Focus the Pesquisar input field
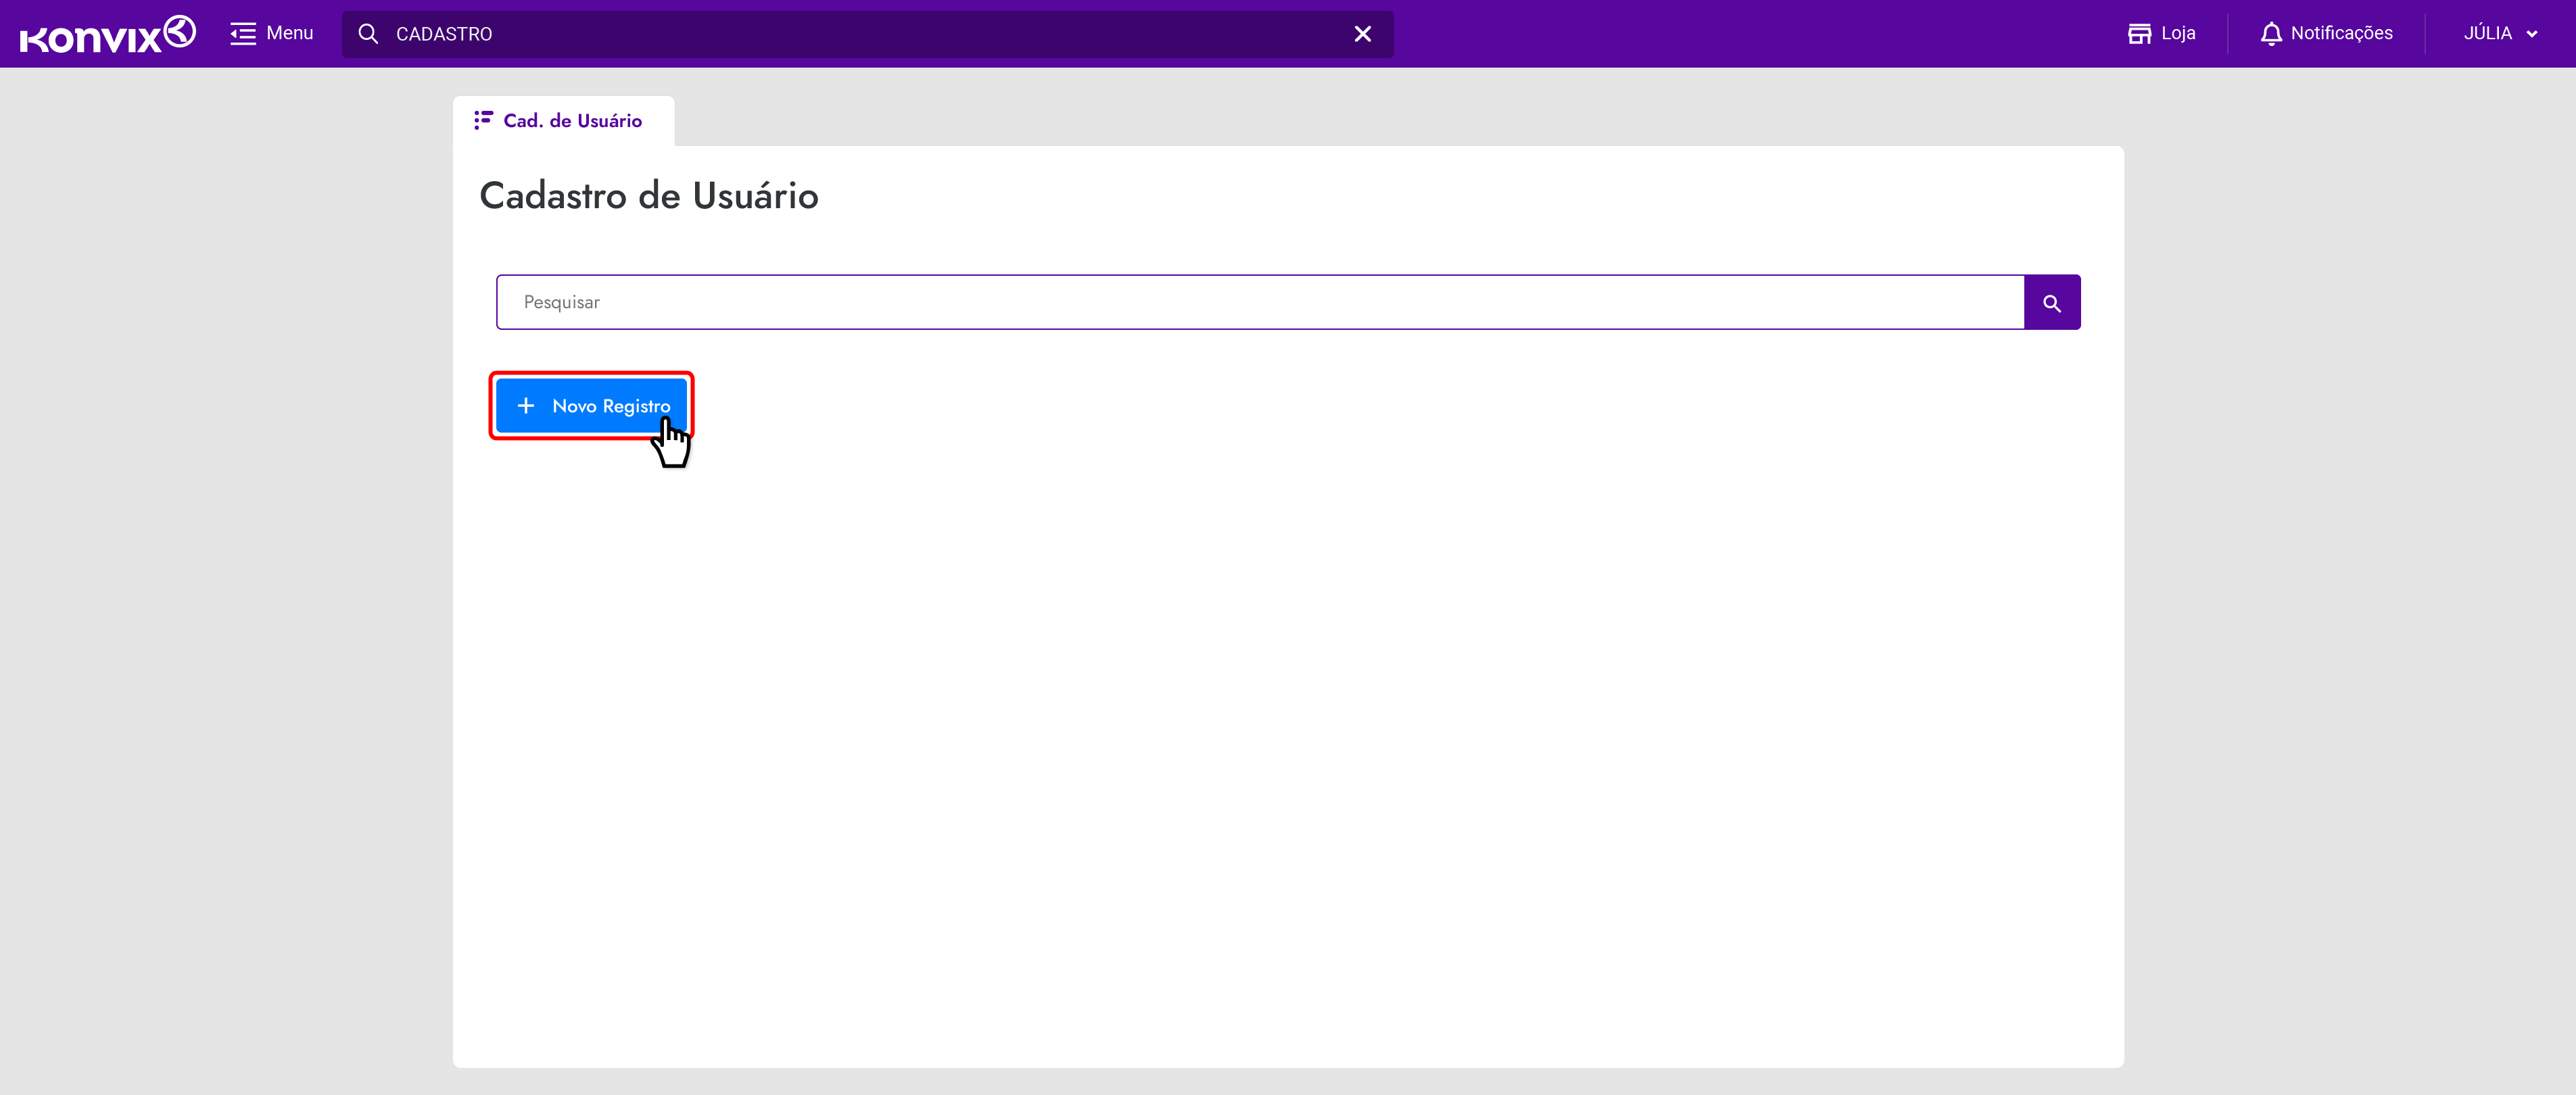 pos(1260,302)
